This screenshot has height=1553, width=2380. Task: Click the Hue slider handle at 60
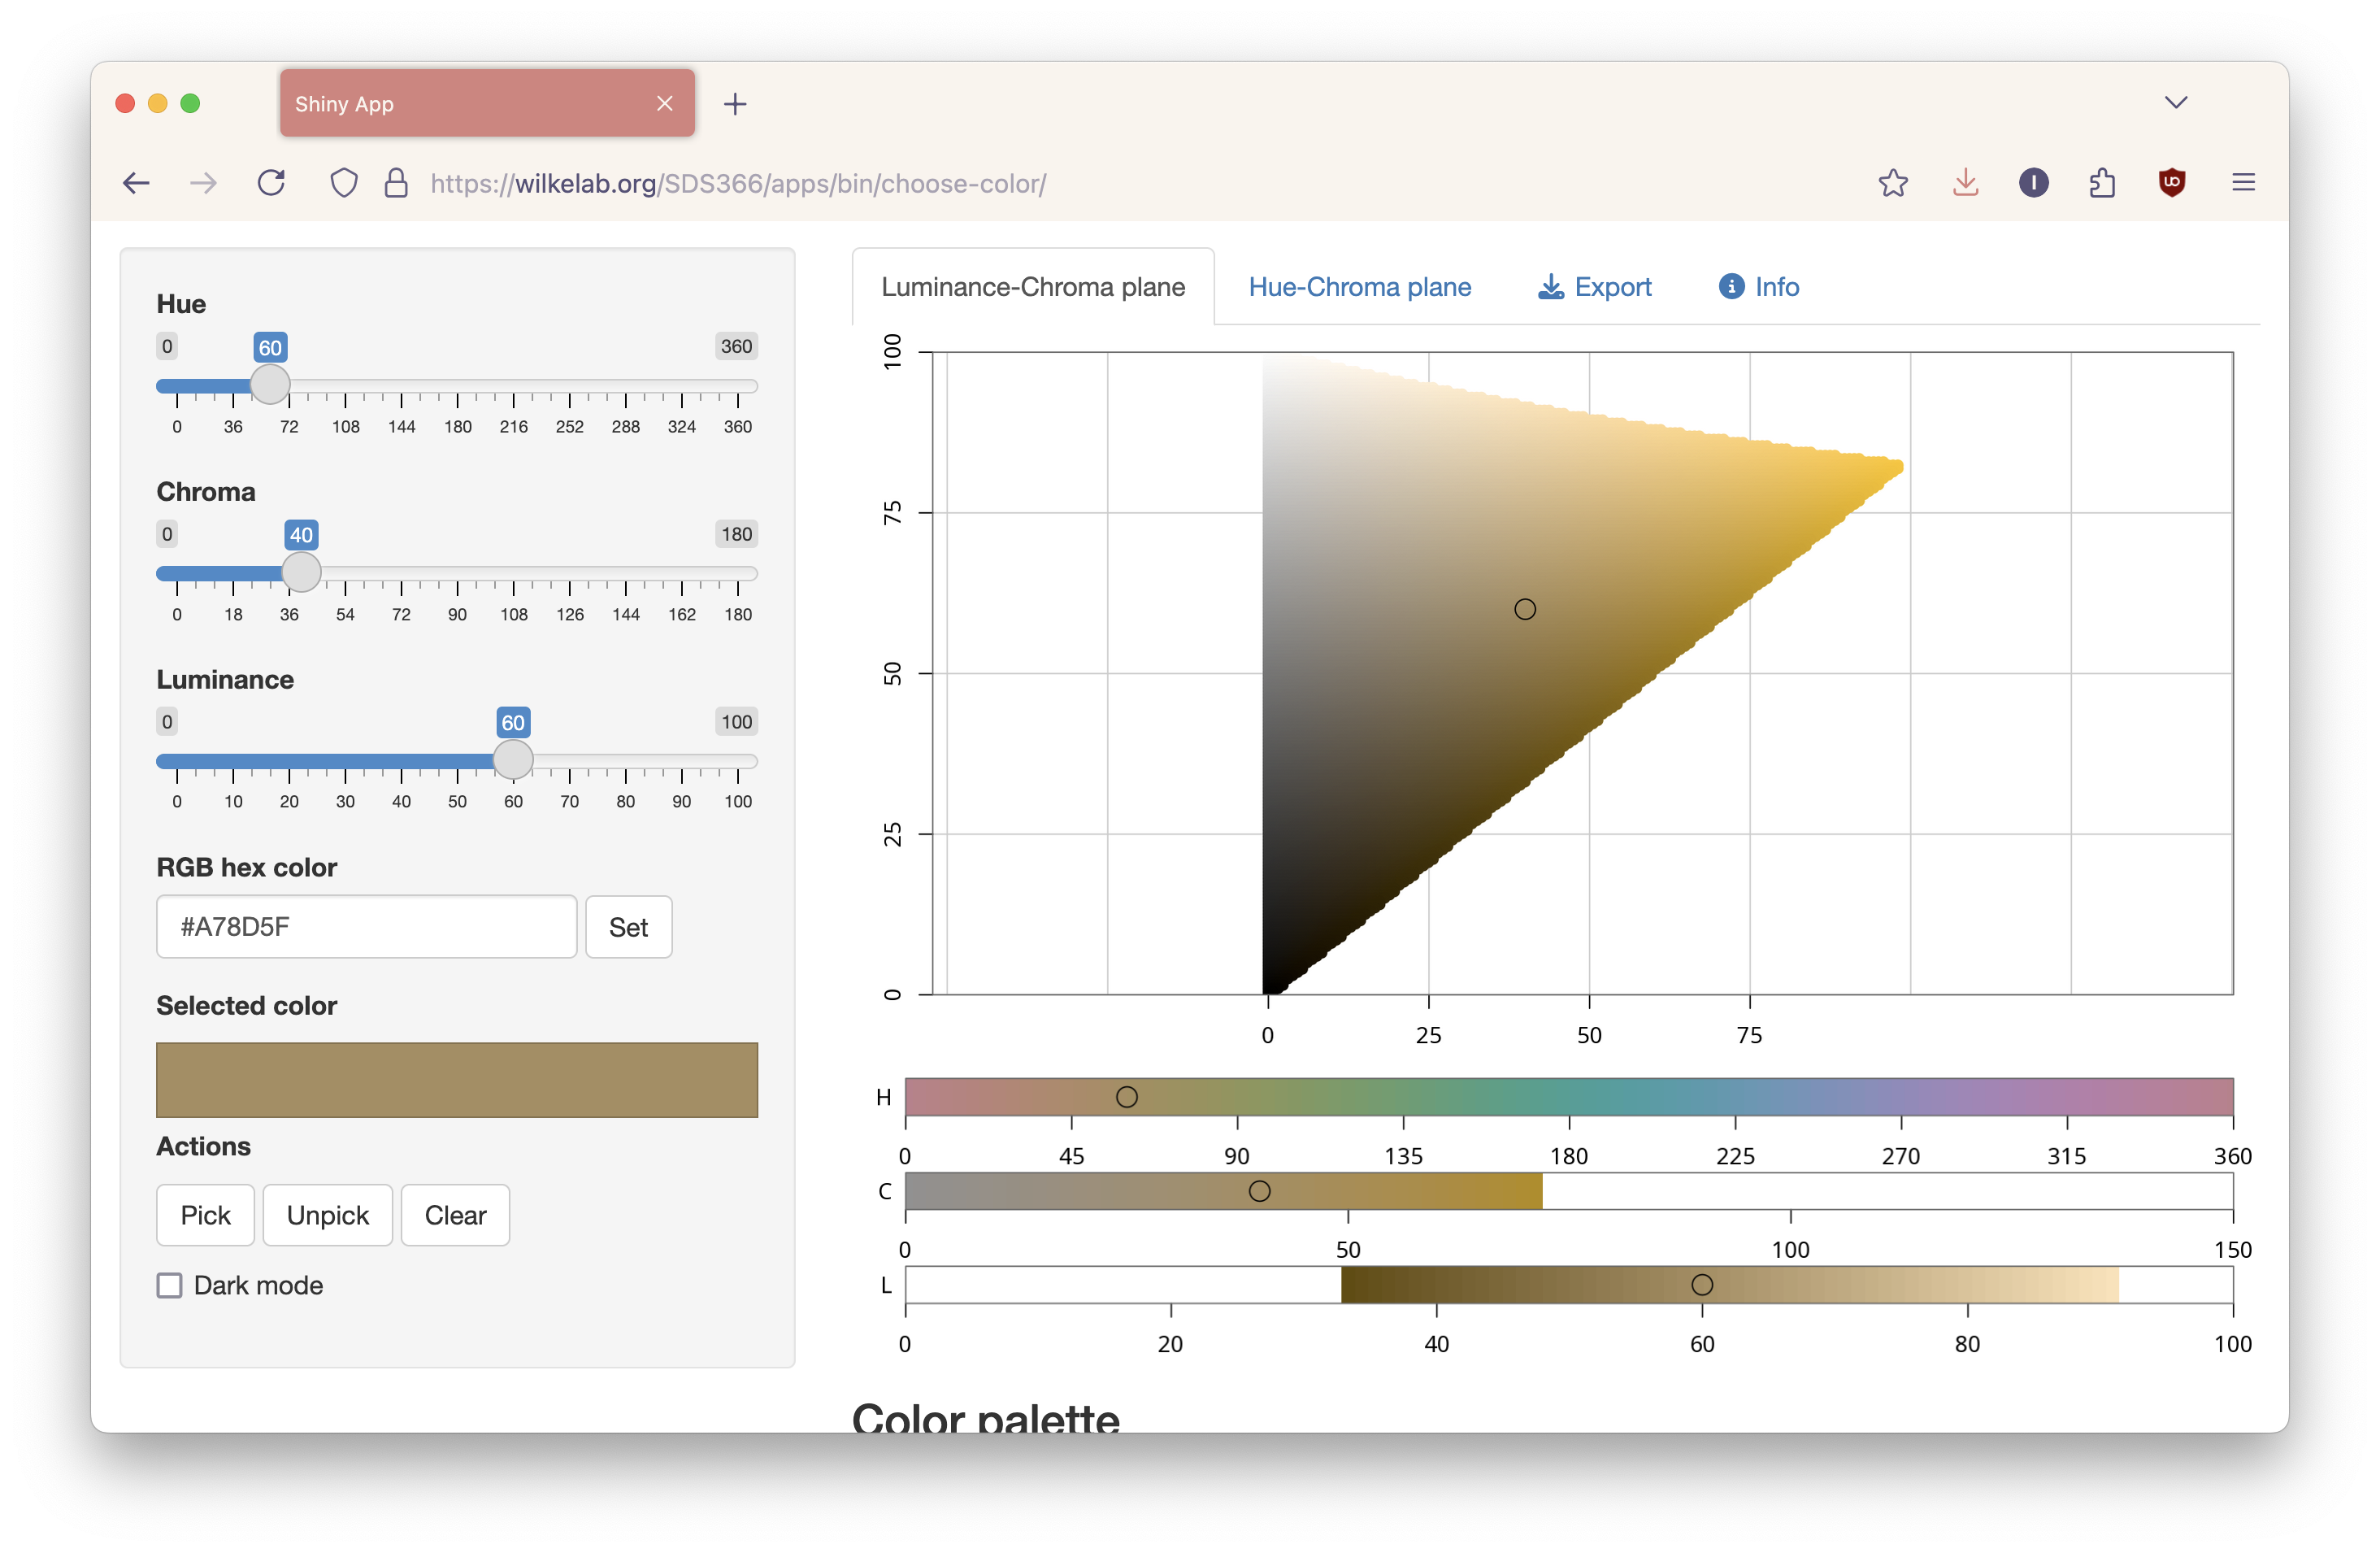coord(270,385)
